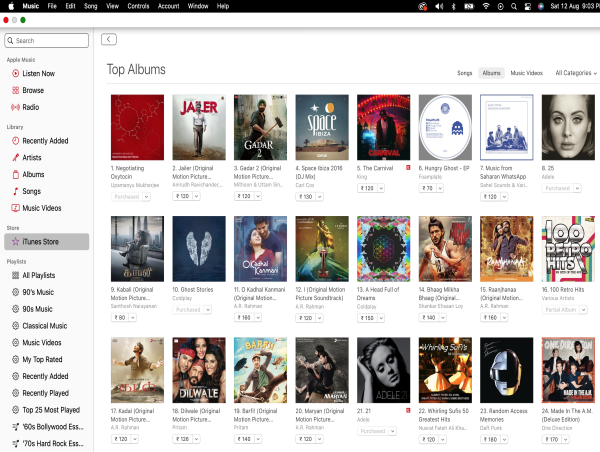
Task: Click the sidebar Search field
Action: pyautogui.click(x=47, y=41)
